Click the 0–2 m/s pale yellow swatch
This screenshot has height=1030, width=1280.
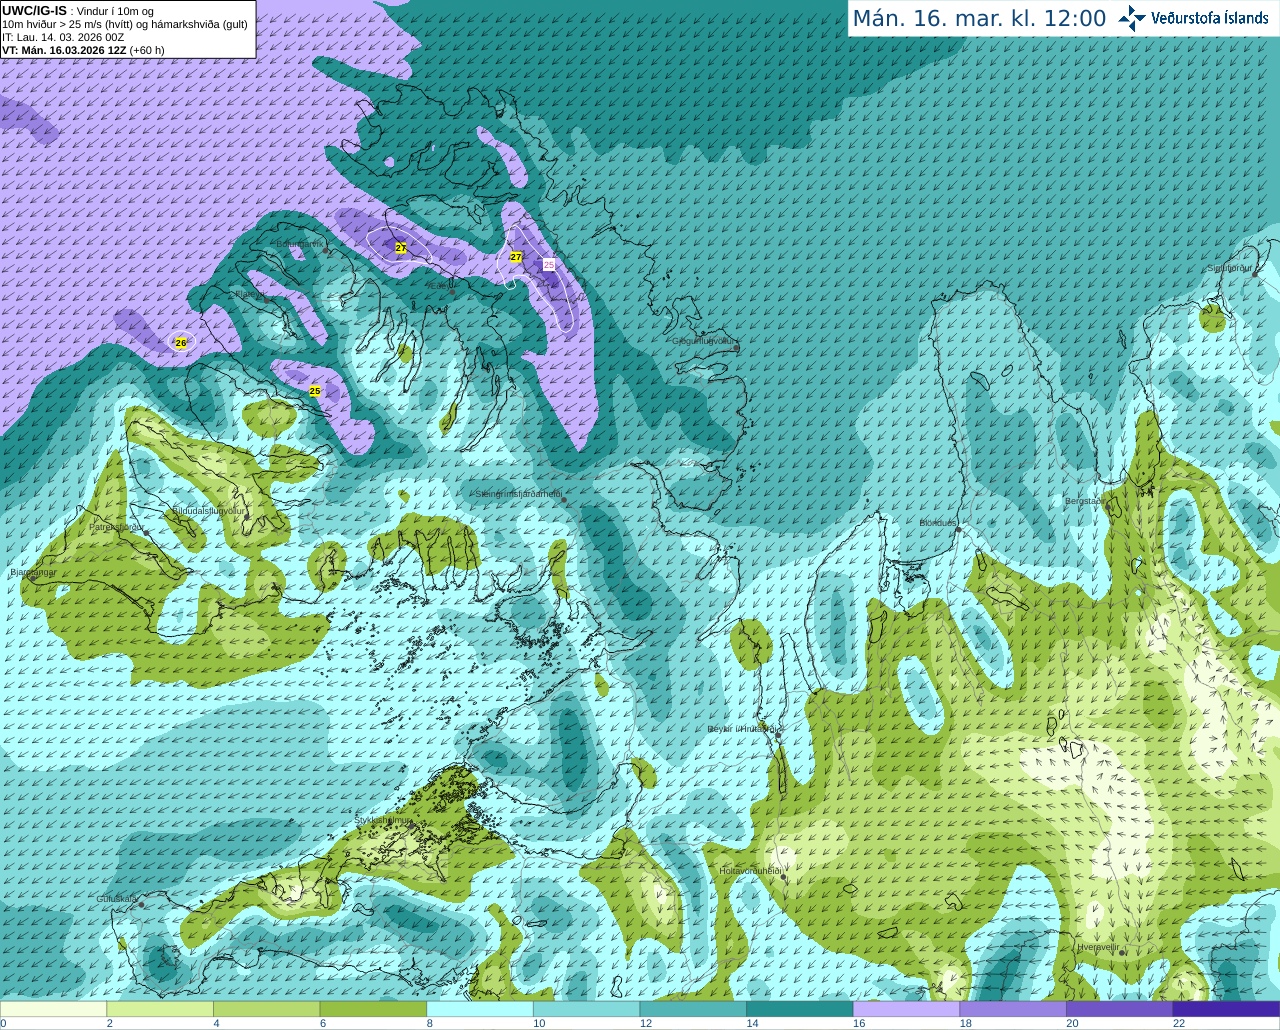point(53,1009)
